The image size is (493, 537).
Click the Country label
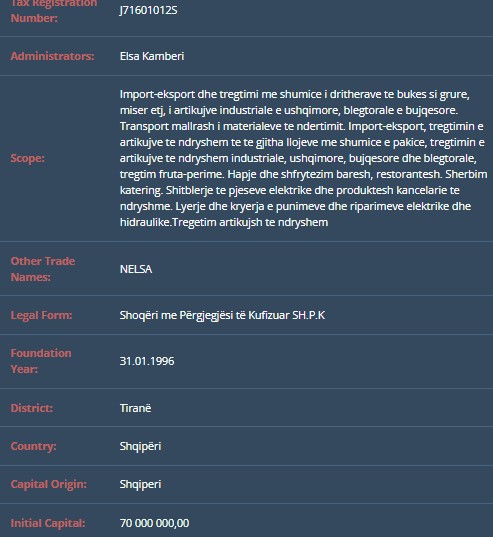click(33, 446)
